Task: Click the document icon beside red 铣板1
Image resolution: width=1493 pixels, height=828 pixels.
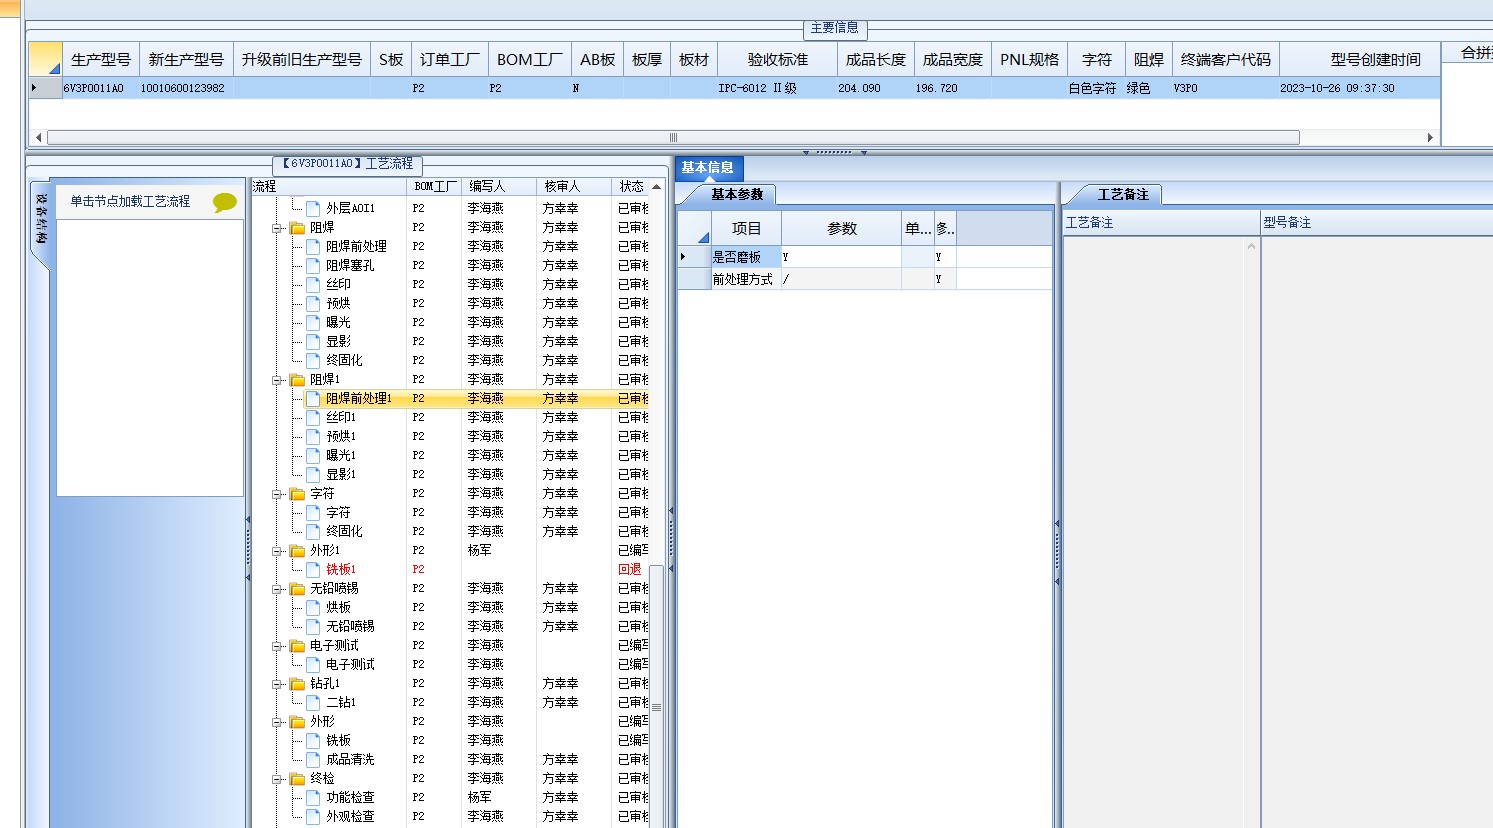Action: [x=313, y=569]
